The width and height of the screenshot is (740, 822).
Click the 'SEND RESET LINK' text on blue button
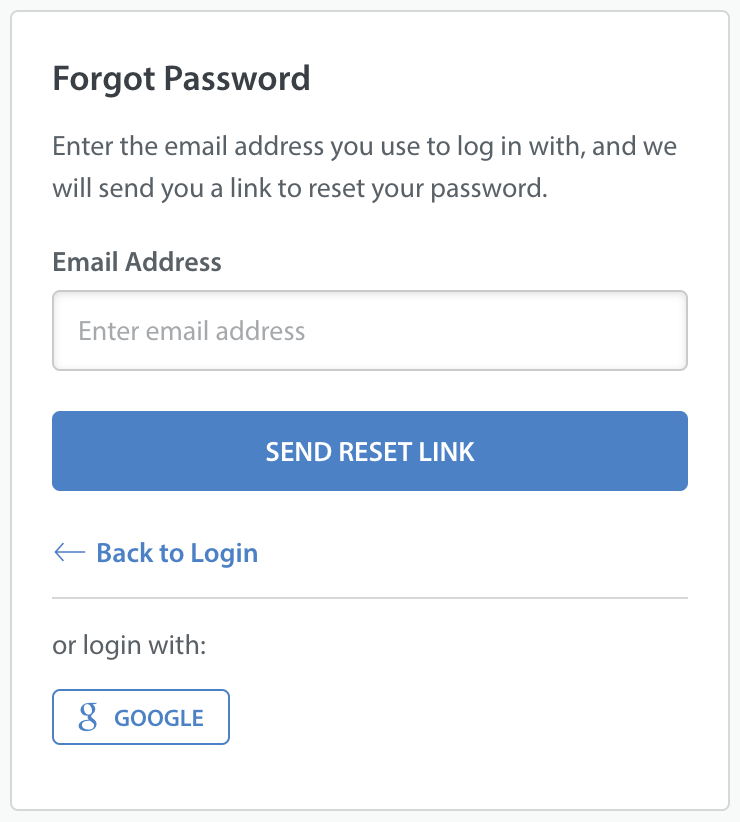370,451
